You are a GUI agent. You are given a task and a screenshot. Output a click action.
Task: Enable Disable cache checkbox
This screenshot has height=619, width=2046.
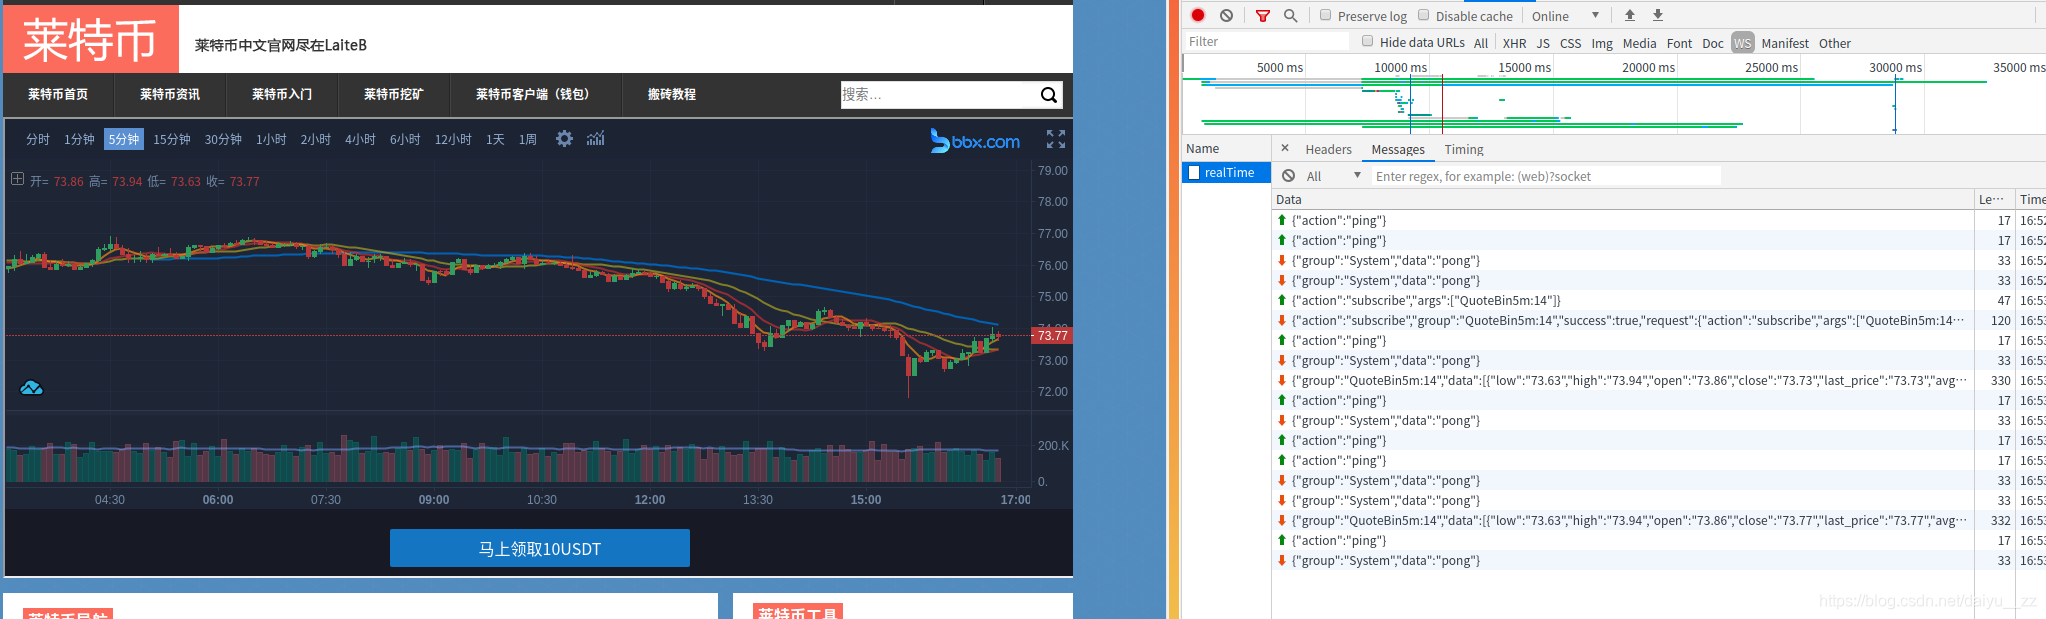[x=1423, y=15]
